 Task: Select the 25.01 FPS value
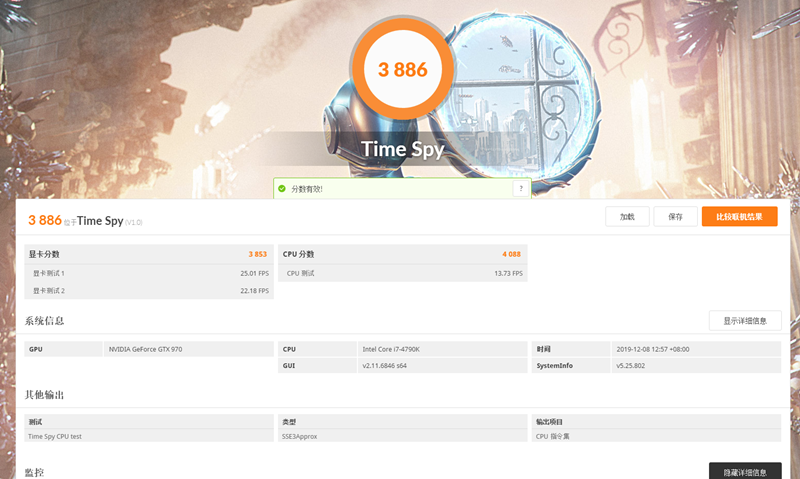coord(255,273)
